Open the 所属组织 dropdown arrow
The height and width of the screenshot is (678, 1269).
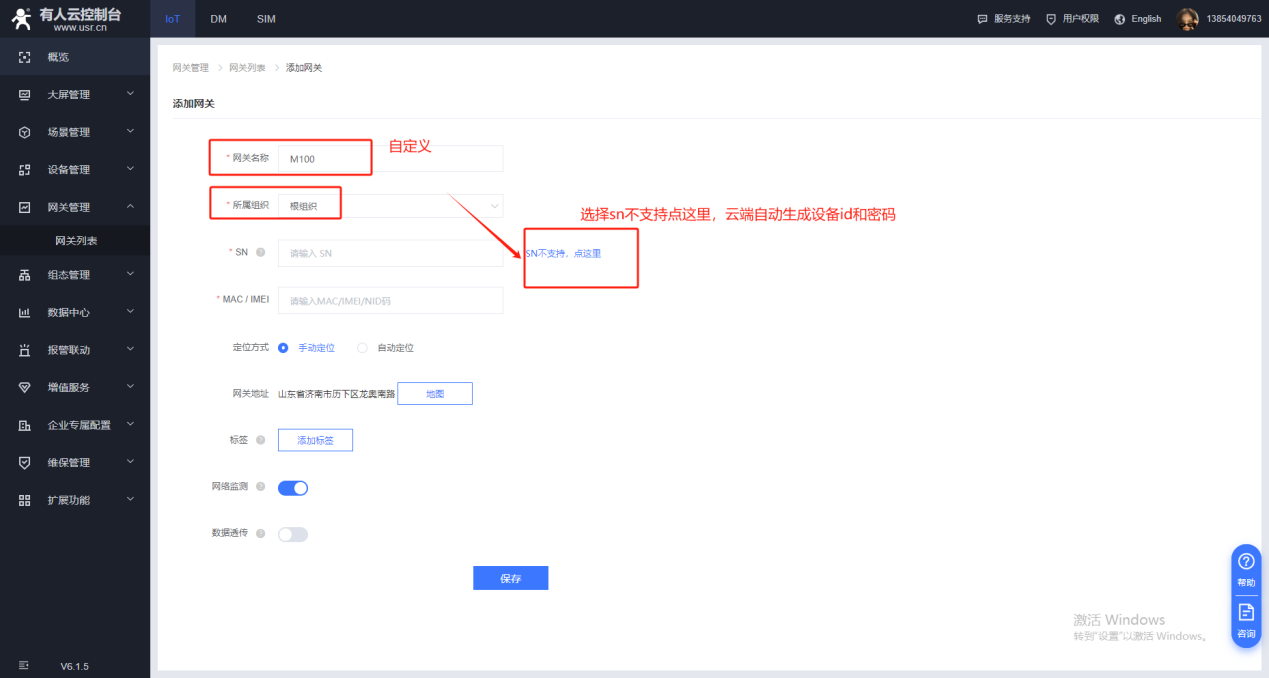click(x=494, y=206)
